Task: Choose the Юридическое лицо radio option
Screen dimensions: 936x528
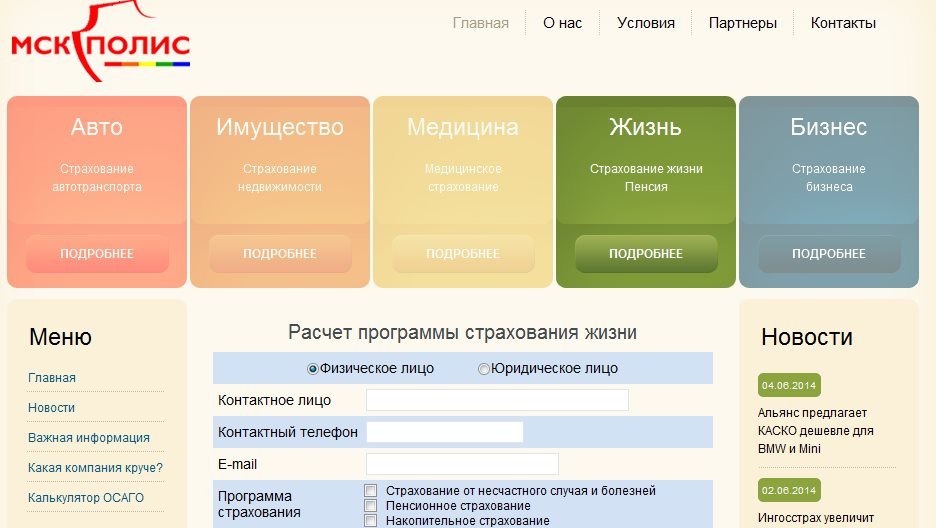Action: click(x=484, y=369)
